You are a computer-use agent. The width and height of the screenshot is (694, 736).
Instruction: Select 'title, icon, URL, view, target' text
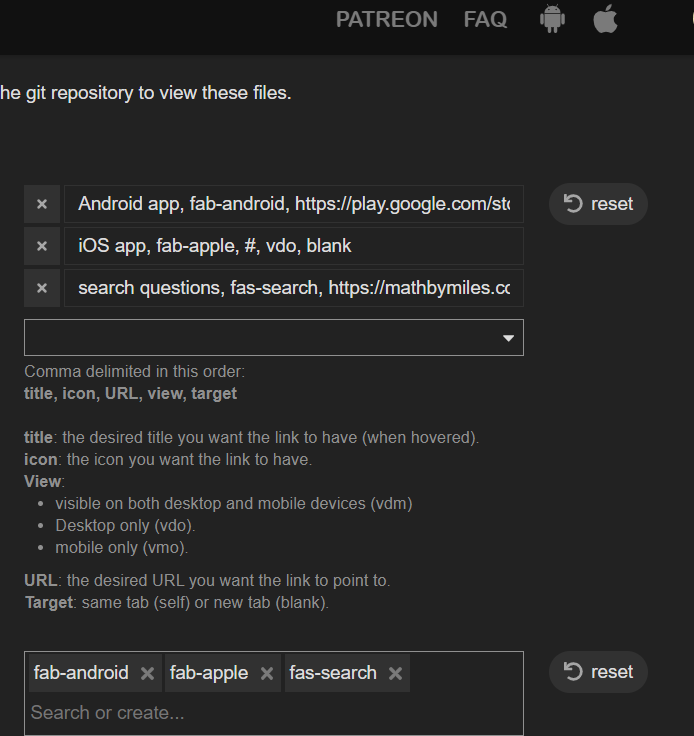[x=130, y=393]
